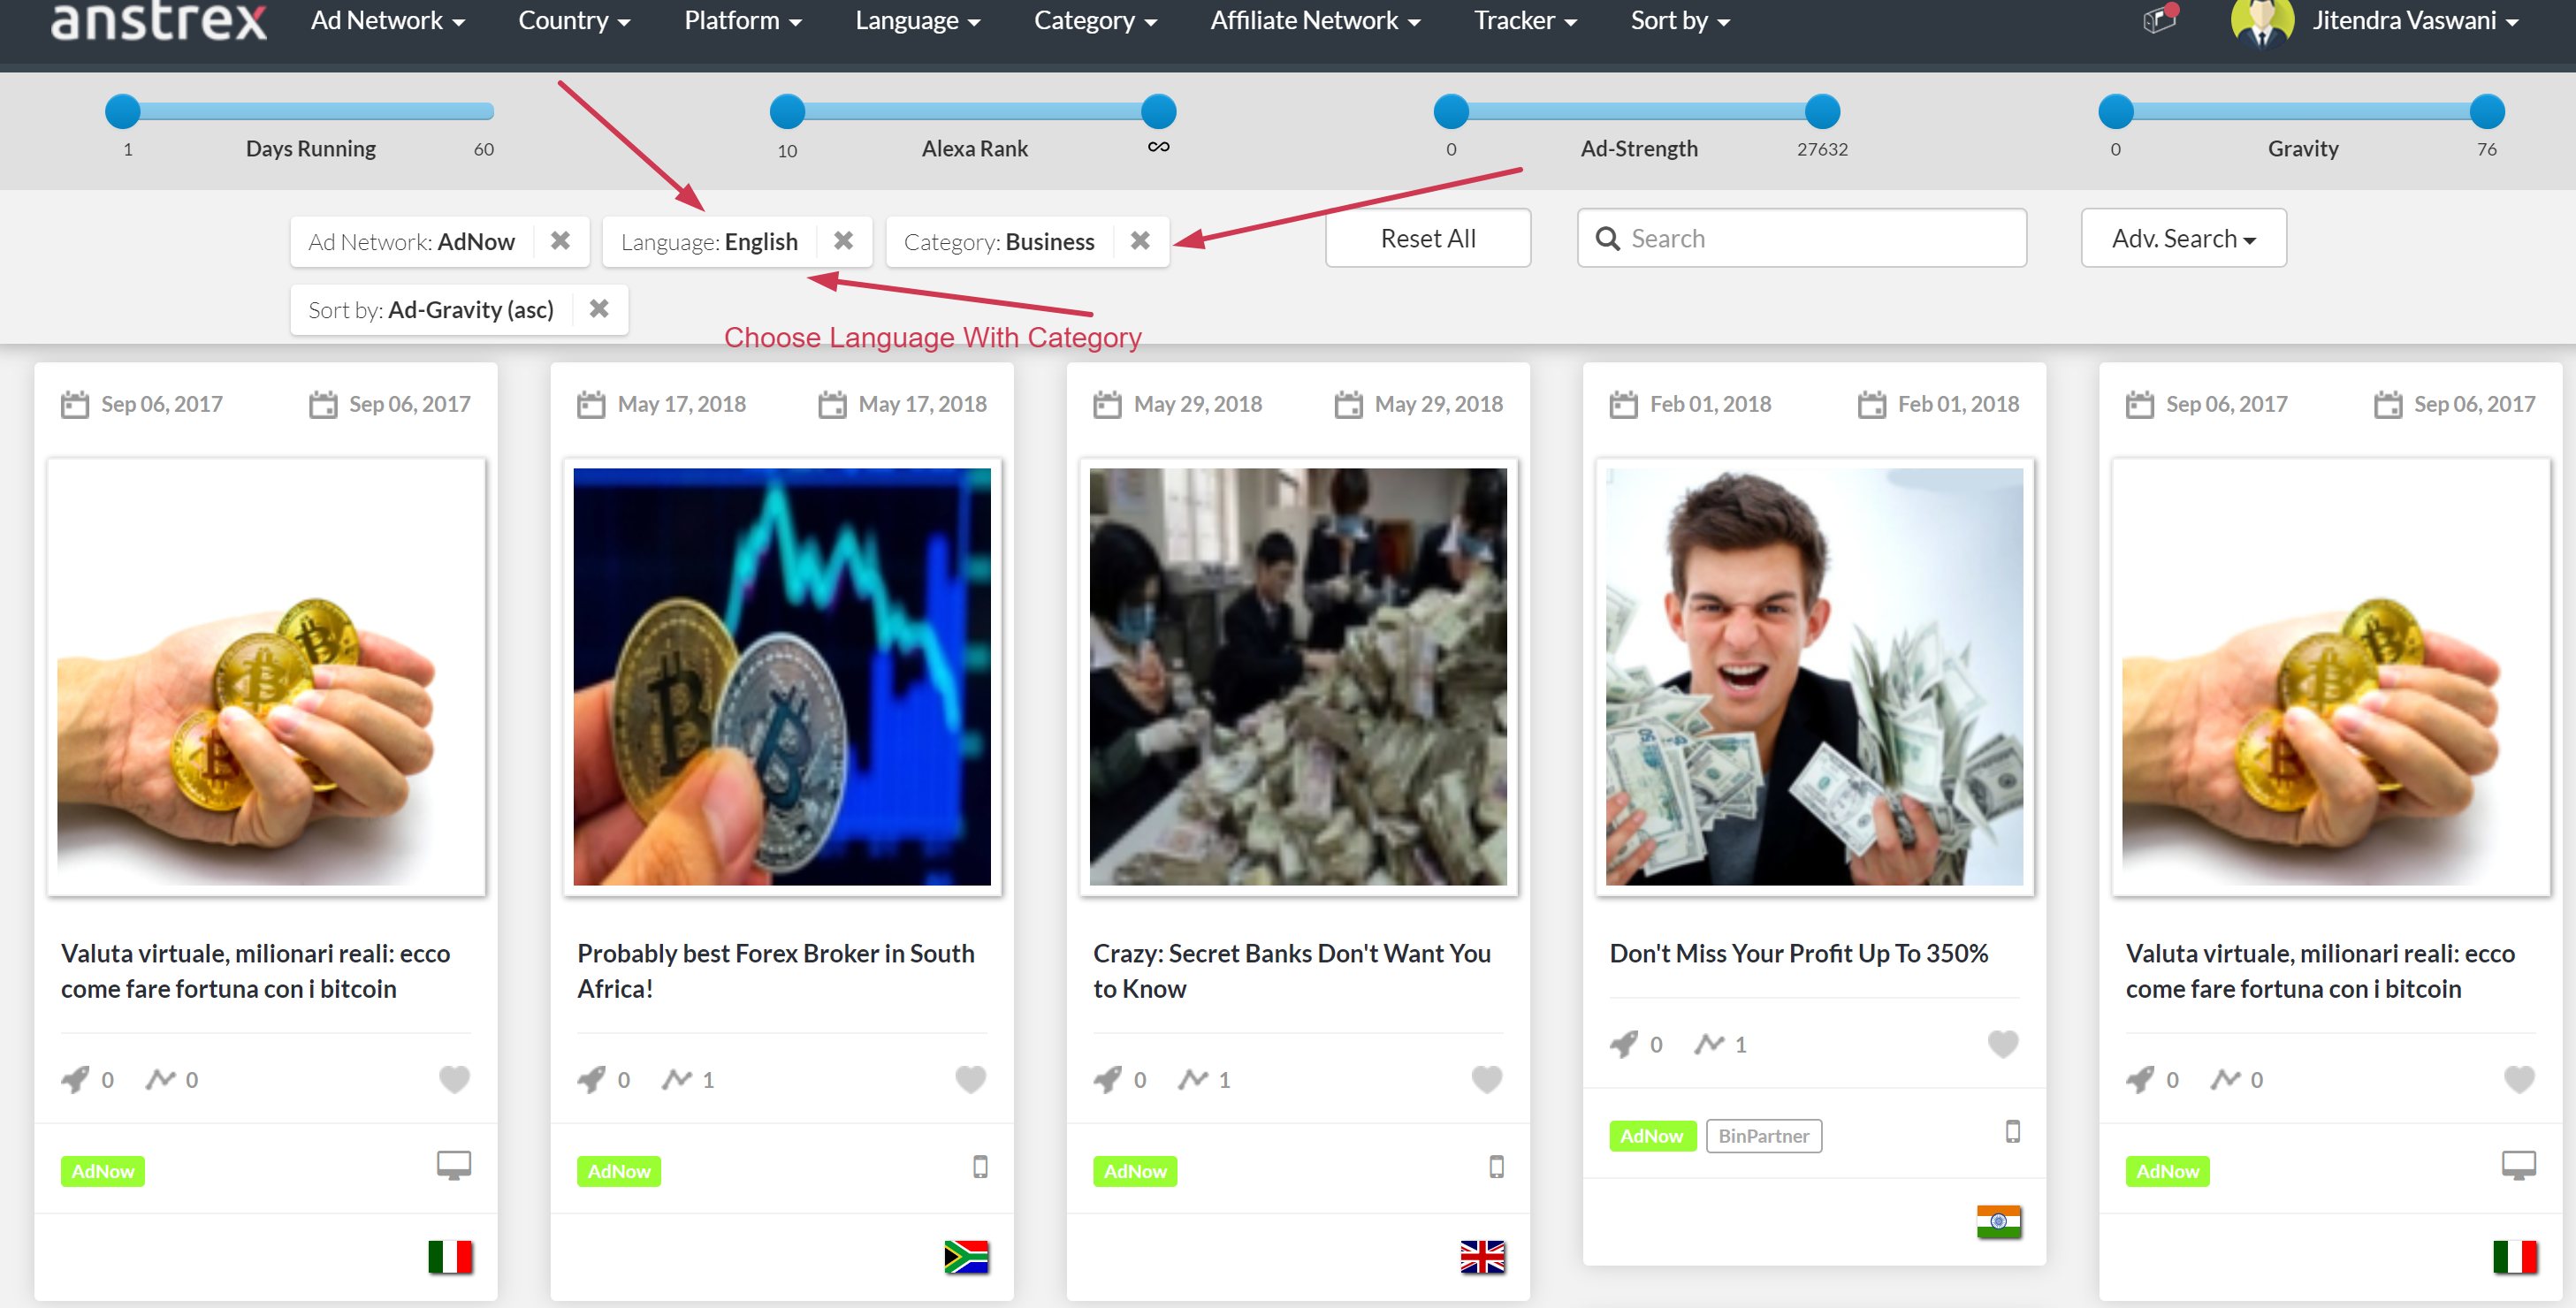Favorite the Don't Miss Your Profit ad

[2002, 1044]
